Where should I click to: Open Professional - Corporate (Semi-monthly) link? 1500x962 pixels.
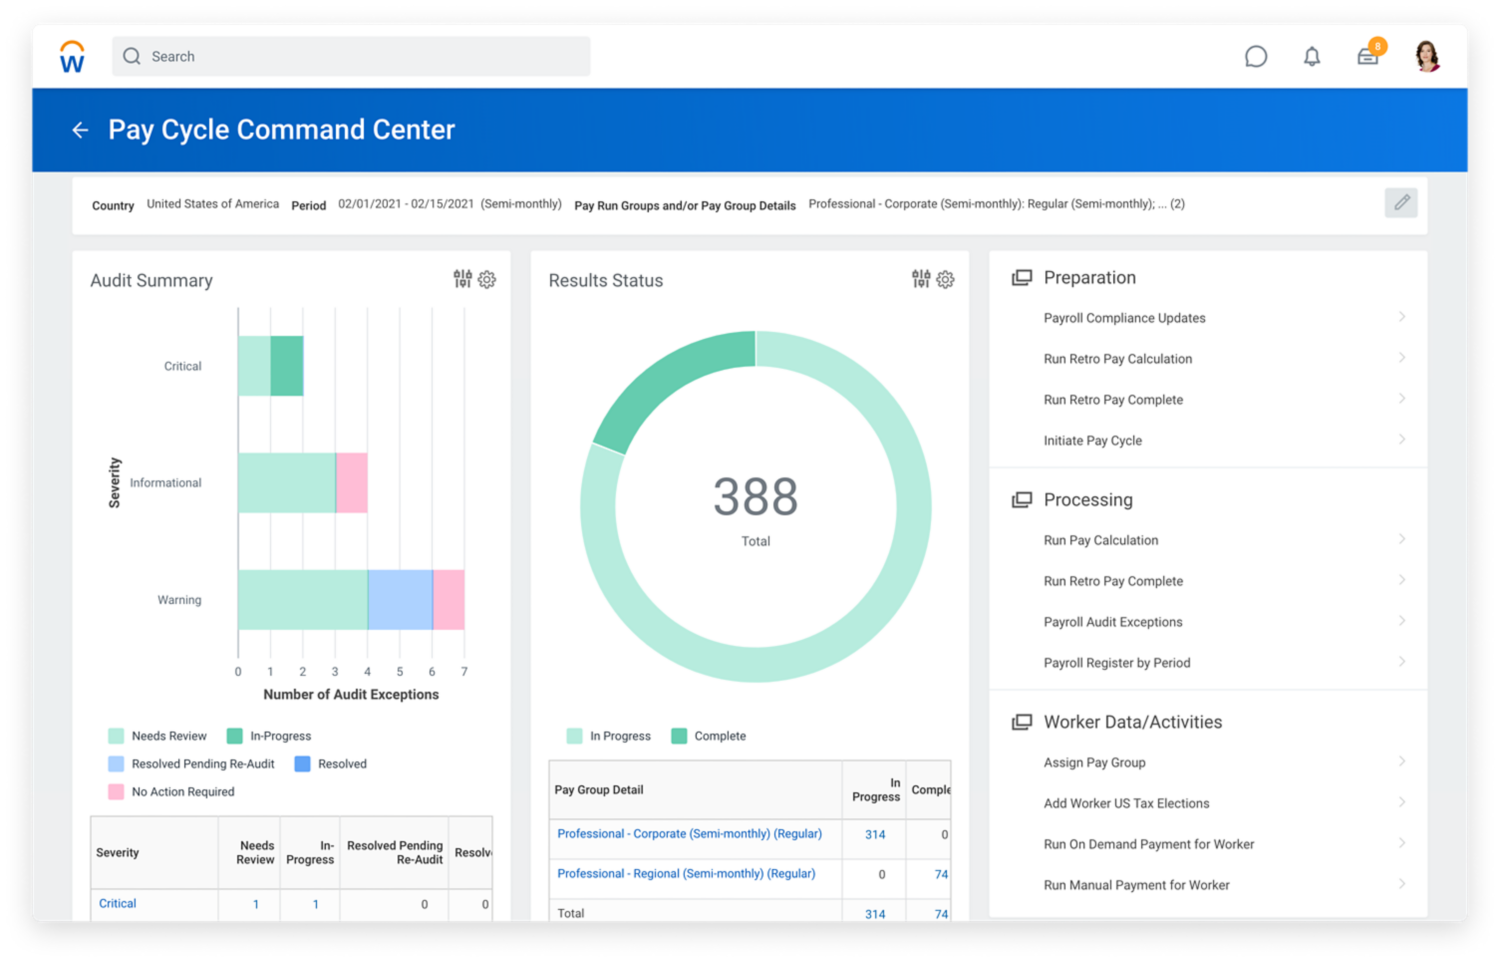(689, 834)
